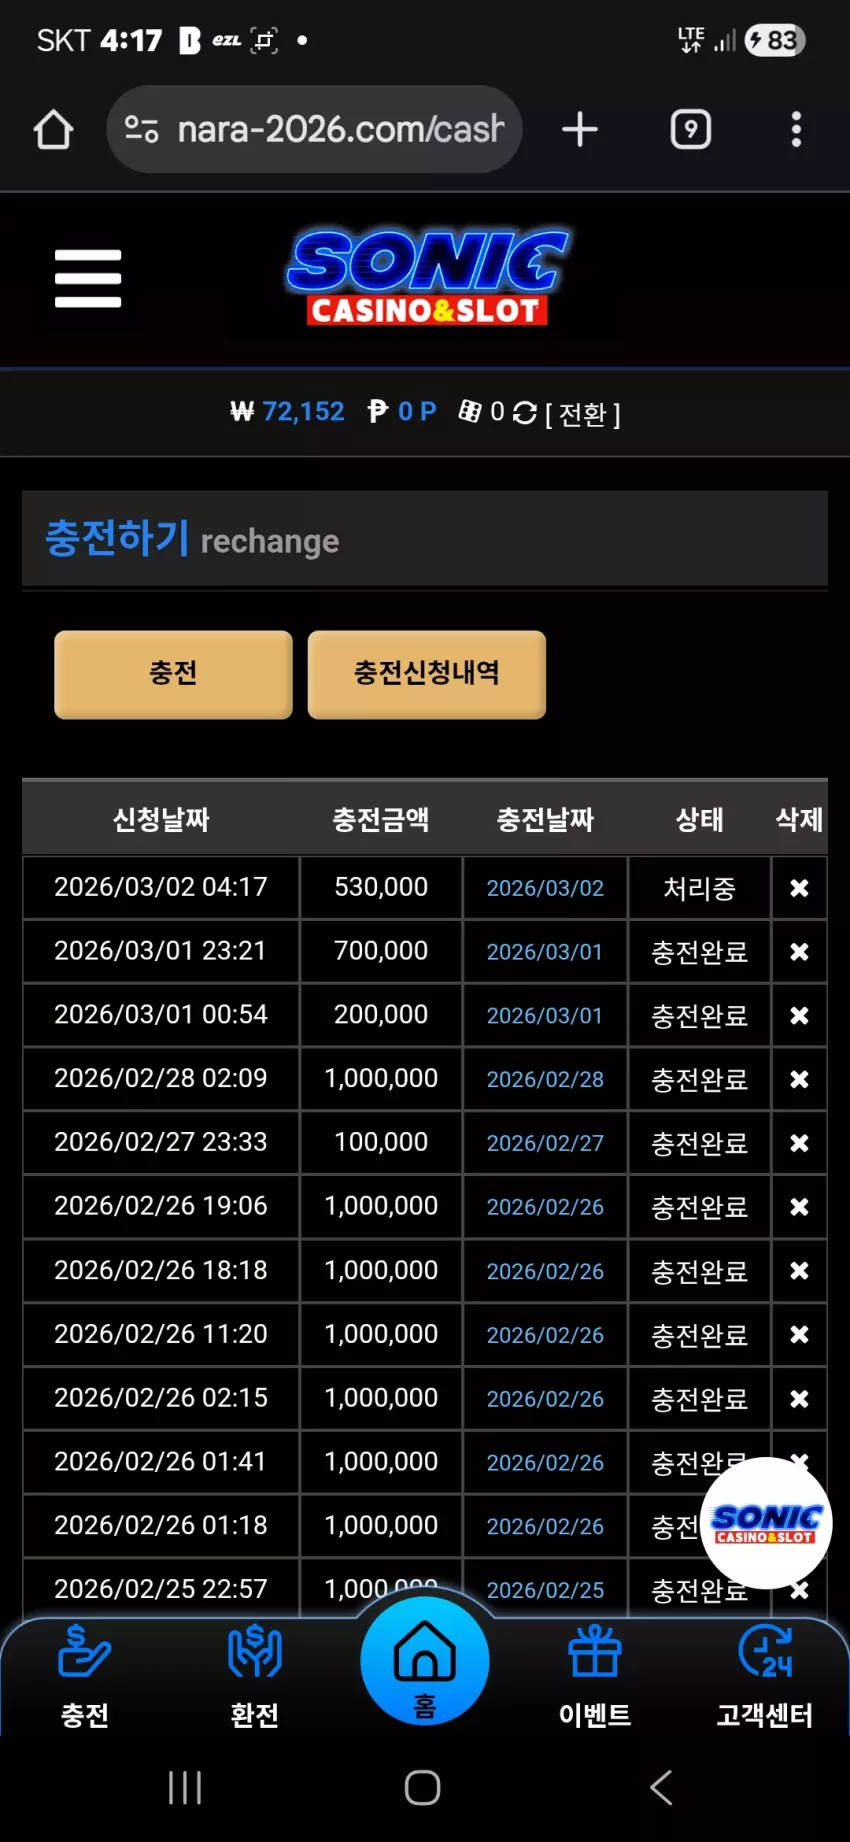
Task: Show open tabs count button
Action: (691, 129)
